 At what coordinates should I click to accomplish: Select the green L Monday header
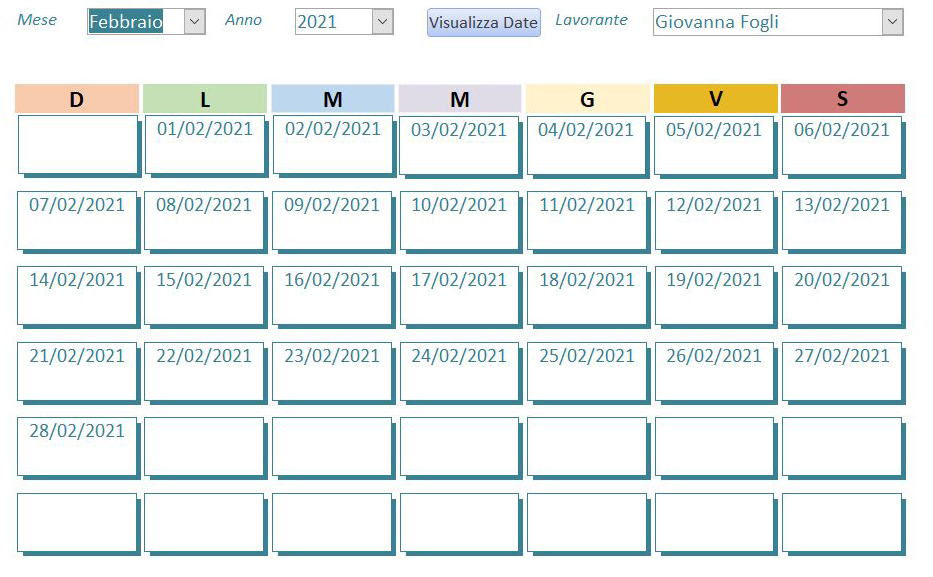pyautogui.click(x=205, y=99)
